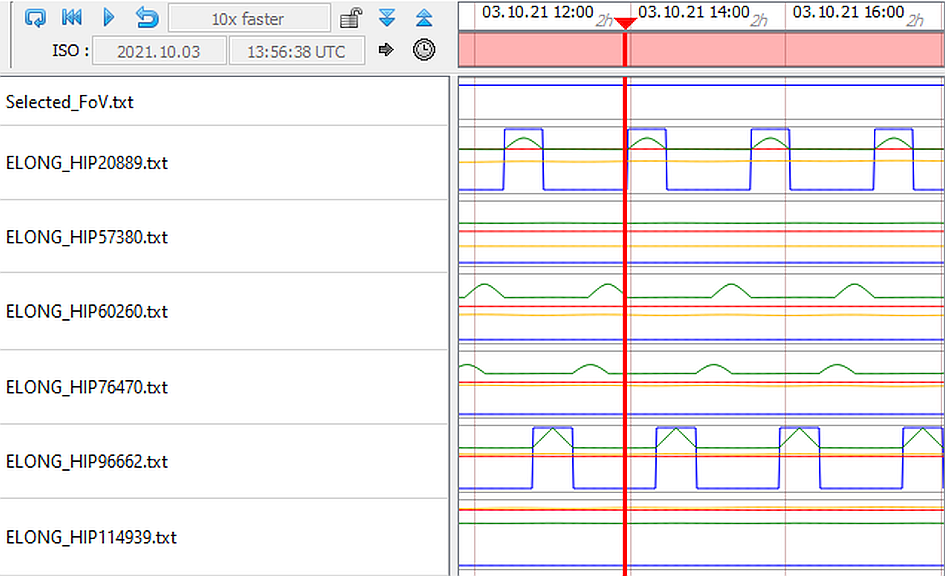The width and height of the screenshot is (945, 576).
Task: Select the red triangle time cursor marker
Action: tap(626, 23)
